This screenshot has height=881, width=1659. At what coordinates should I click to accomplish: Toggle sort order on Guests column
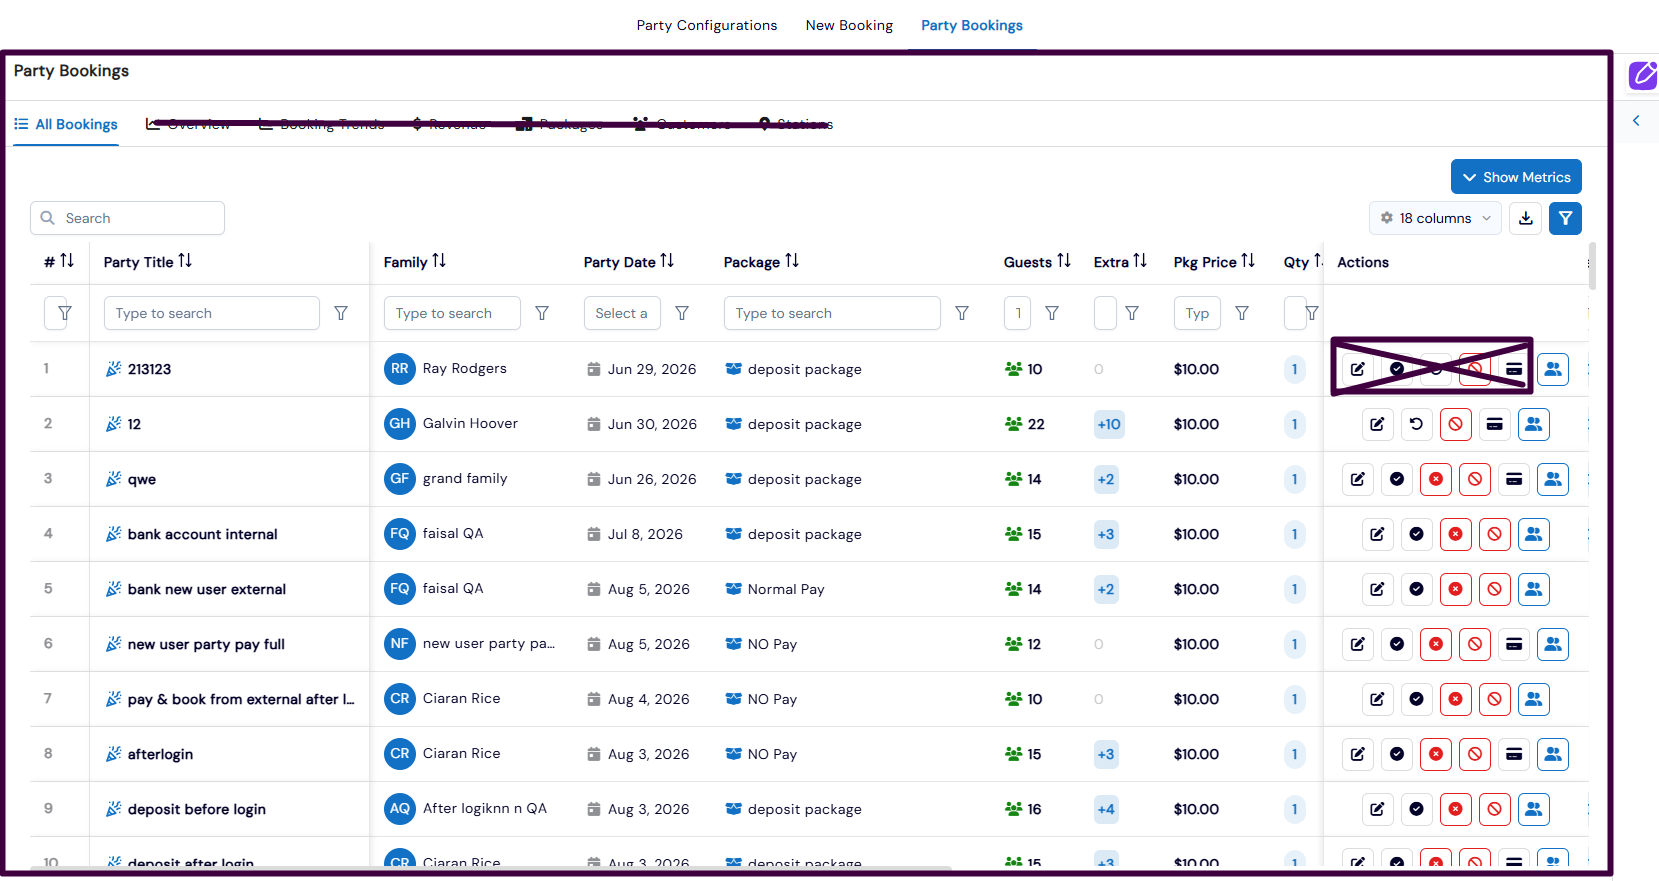coord(1063,261)
